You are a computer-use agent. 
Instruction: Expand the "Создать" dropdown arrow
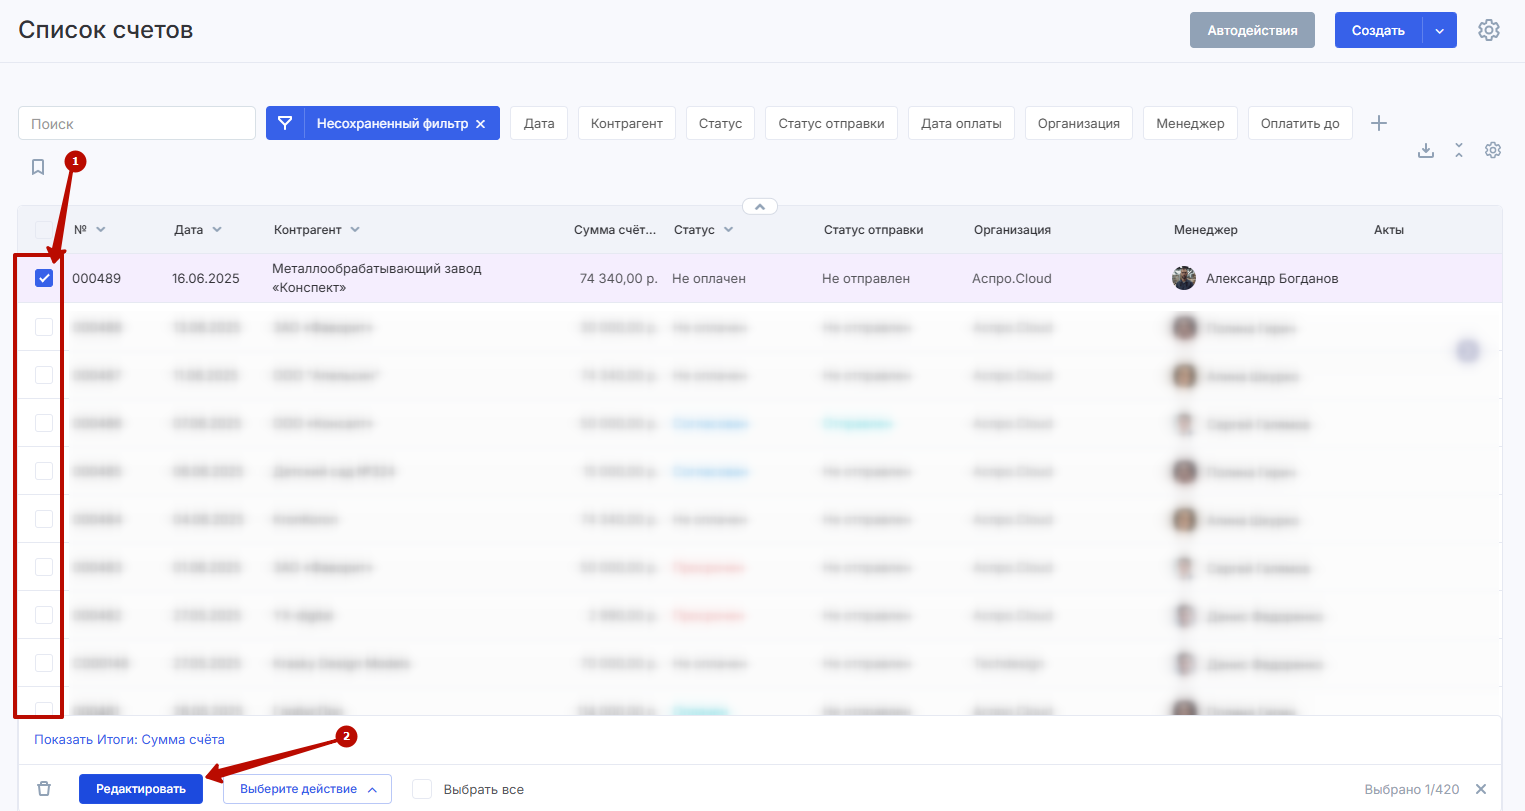point(1439,31)
